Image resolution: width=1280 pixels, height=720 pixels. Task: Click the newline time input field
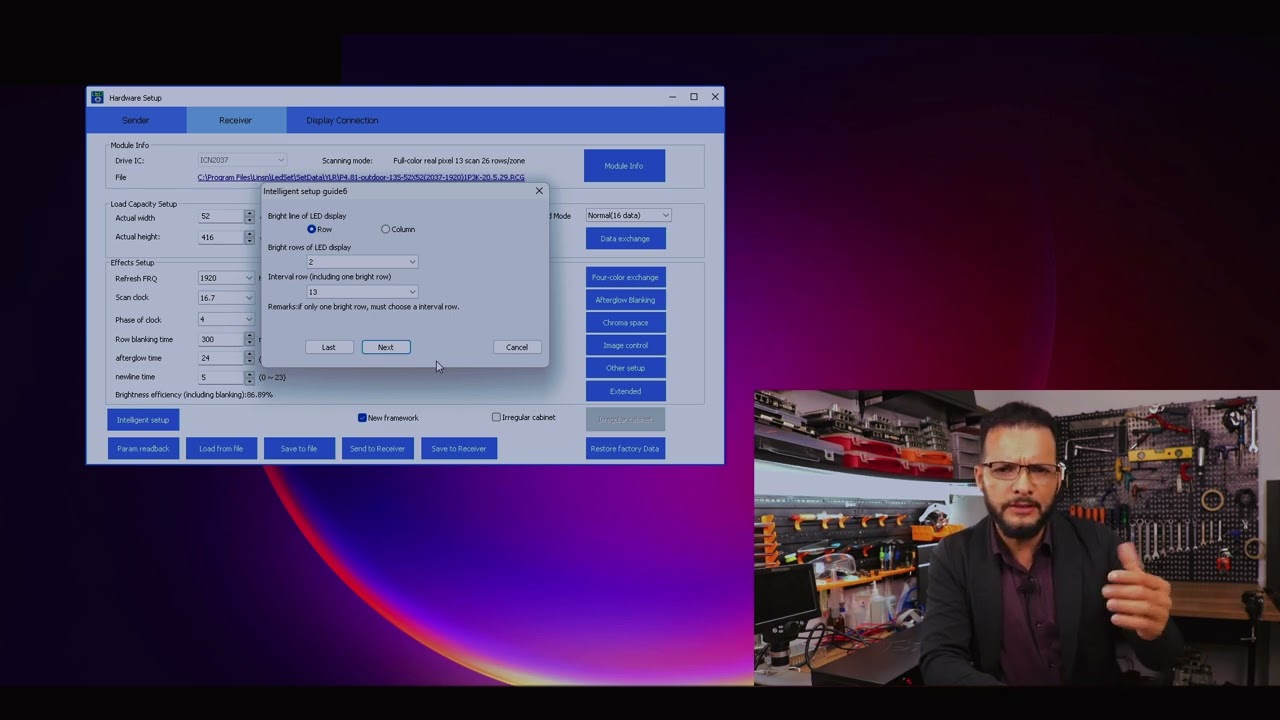point(220,377)
